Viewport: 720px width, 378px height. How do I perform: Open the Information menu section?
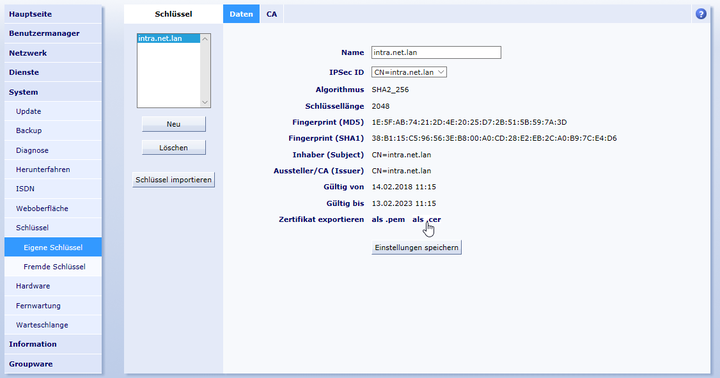[53, 344]
